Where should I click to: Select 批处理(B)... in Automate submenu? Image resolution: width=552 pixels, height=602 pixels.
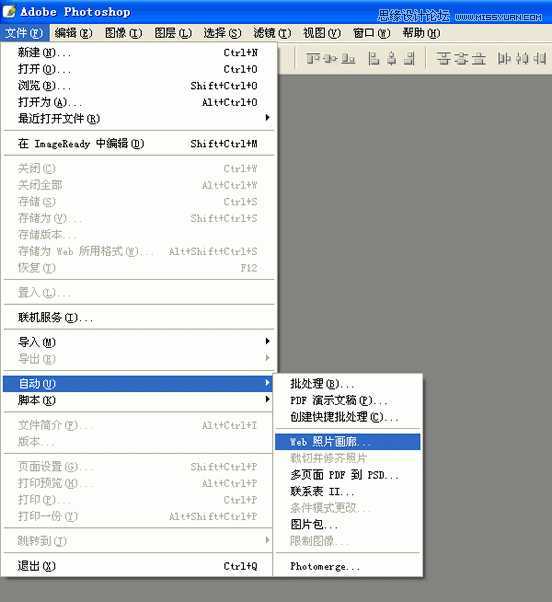(348, 384)
